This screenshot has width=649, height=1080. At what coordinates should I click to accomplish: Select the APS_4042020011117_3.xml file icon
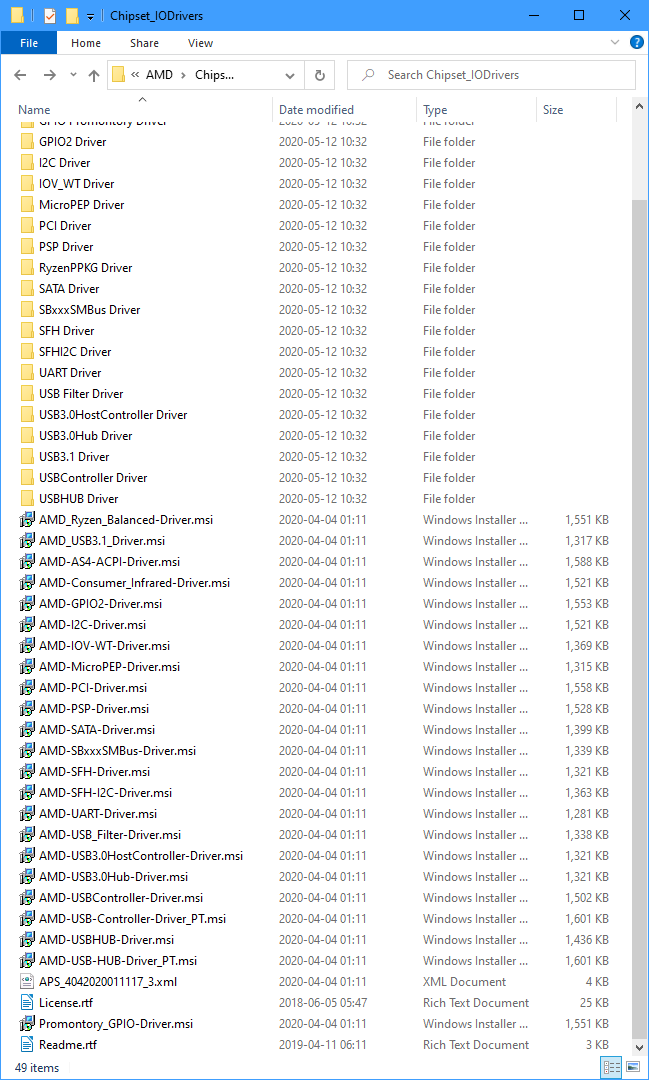(x=27, y=982)
